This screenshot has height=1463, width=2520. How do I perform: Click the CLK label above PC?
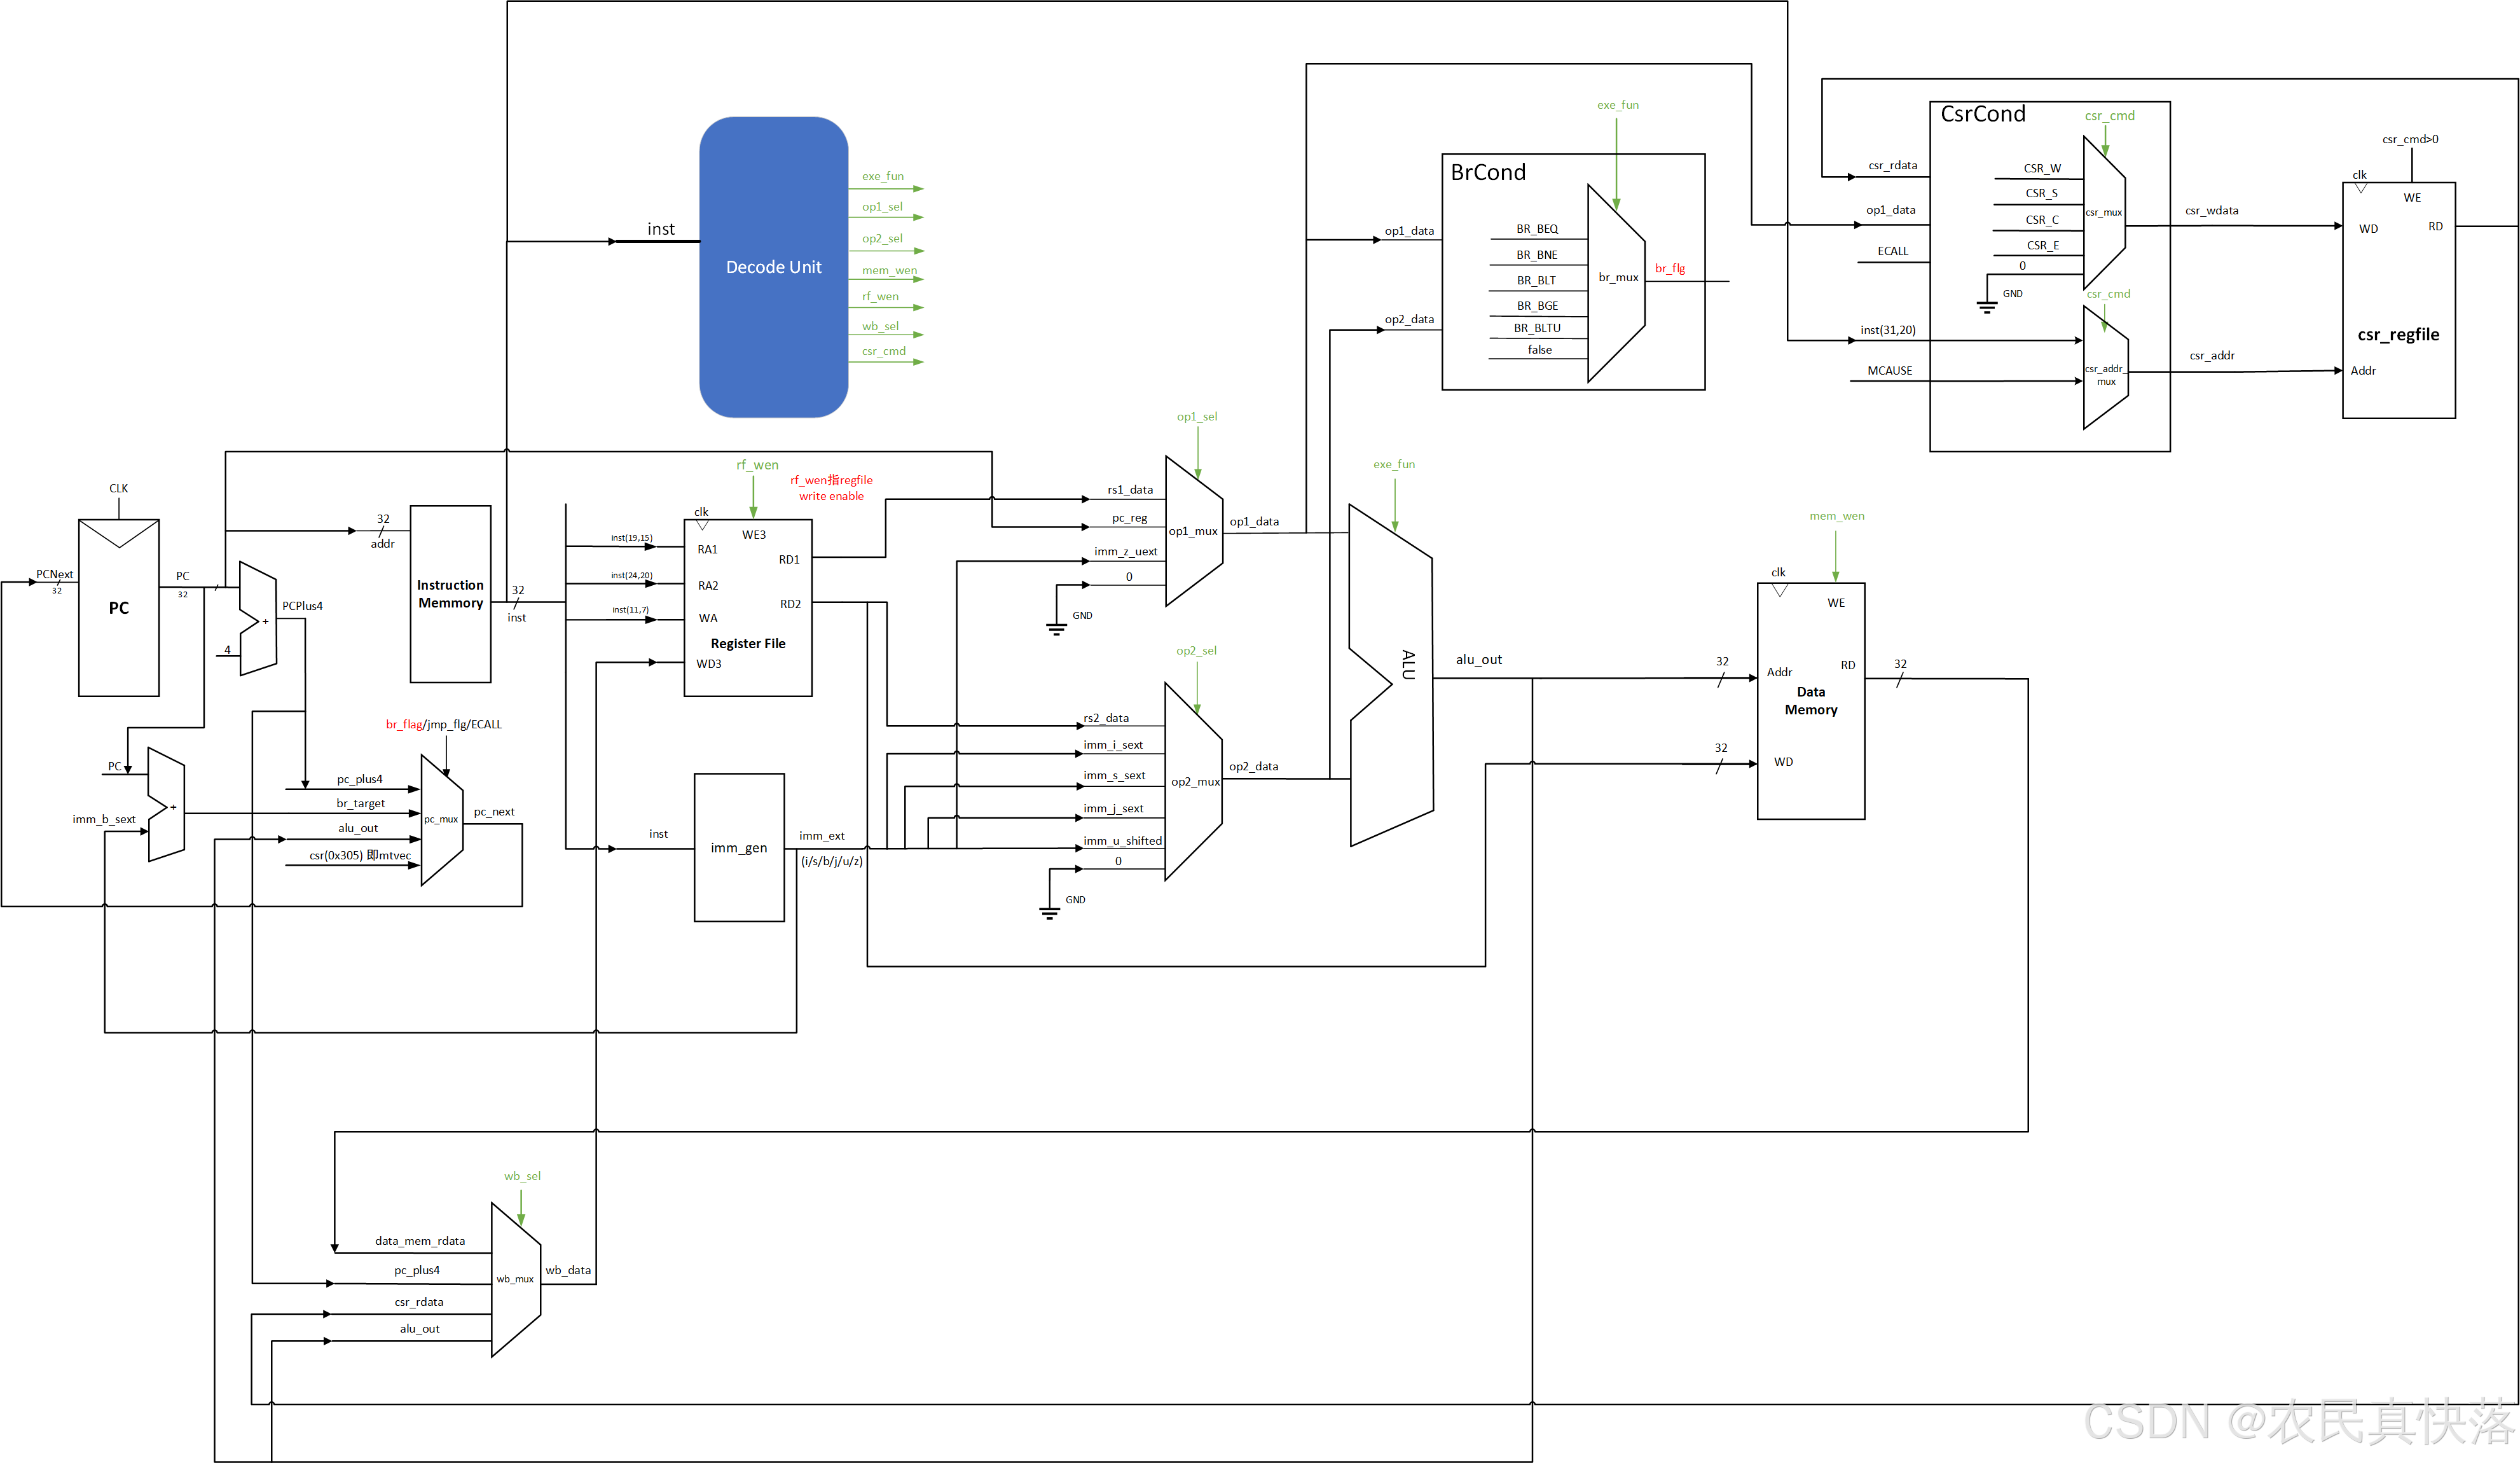click(x=119, y=489)
